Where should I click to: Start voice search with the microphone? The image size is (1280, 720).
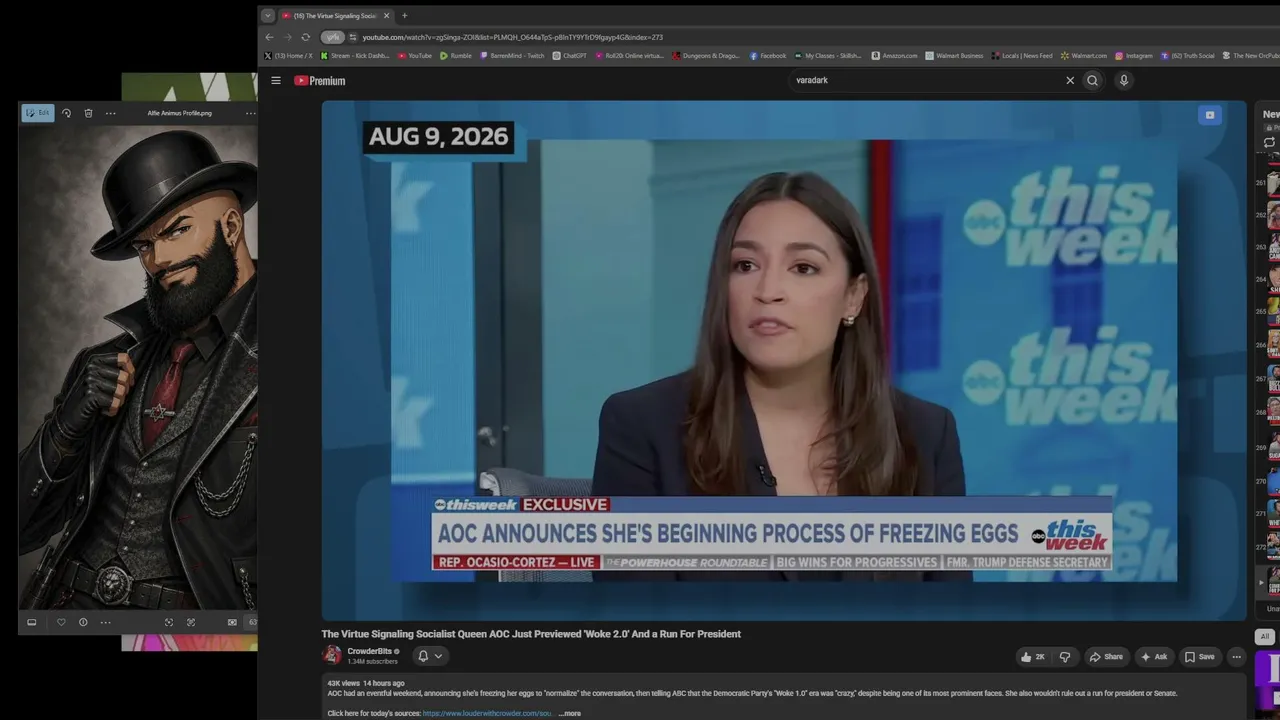pos(1124,80)
